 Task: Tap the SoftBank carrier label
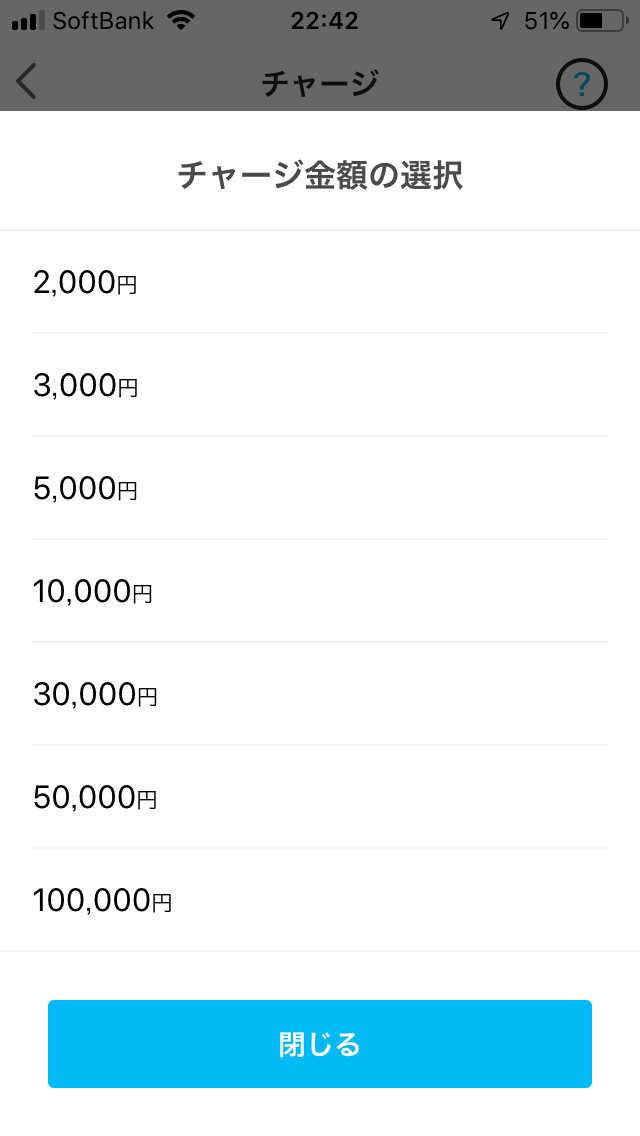(103, 20)
